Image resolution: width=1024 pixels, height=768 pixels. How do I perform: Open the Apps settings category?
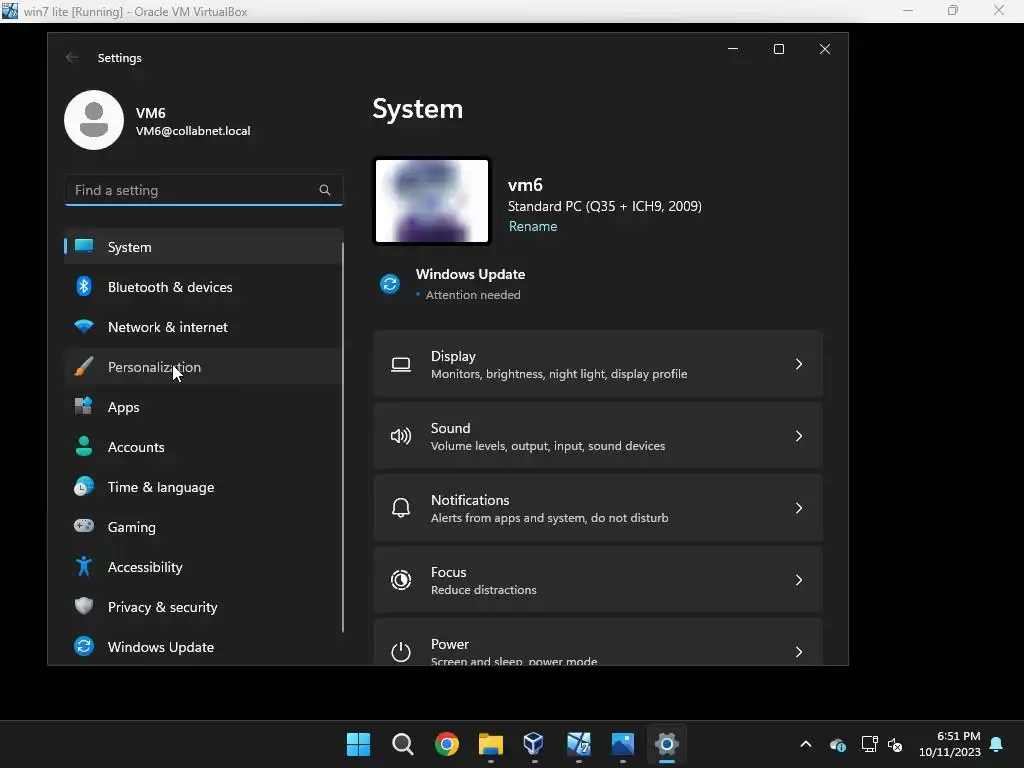pyautogui.click(x=203, y=407)
